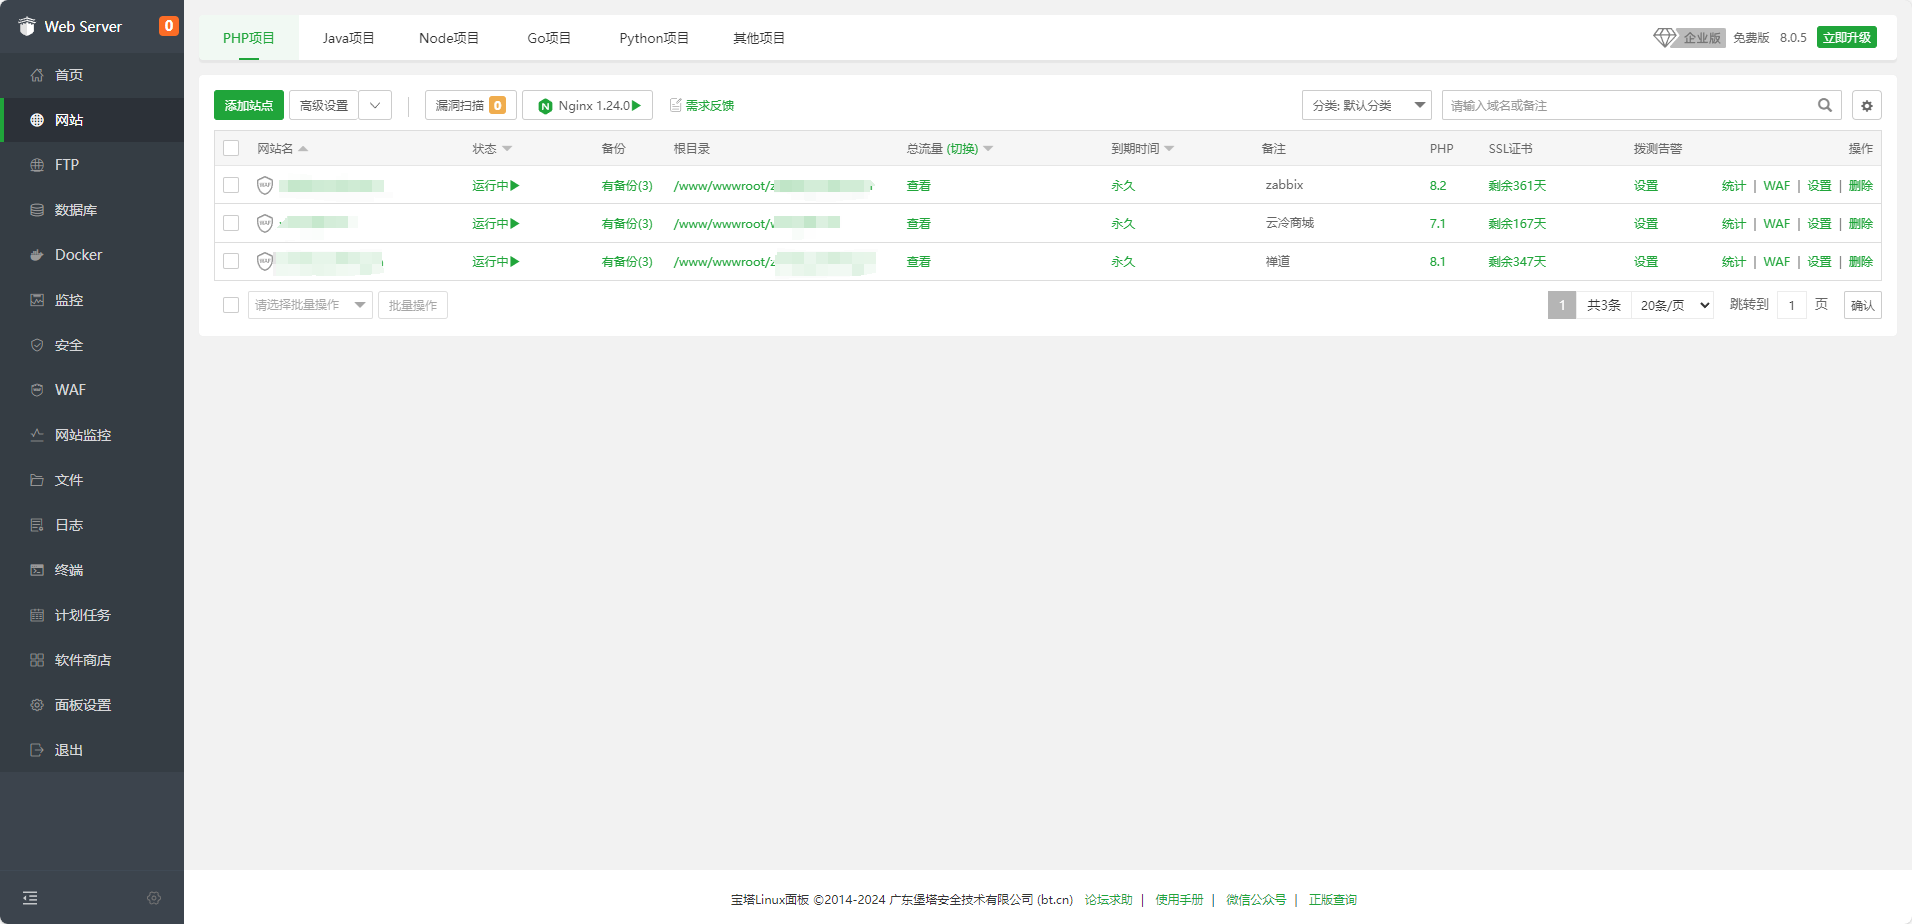Screen dimensions: 1912x924
Task: Toggle the select-all header checkbox
Action: coord(231,148)
